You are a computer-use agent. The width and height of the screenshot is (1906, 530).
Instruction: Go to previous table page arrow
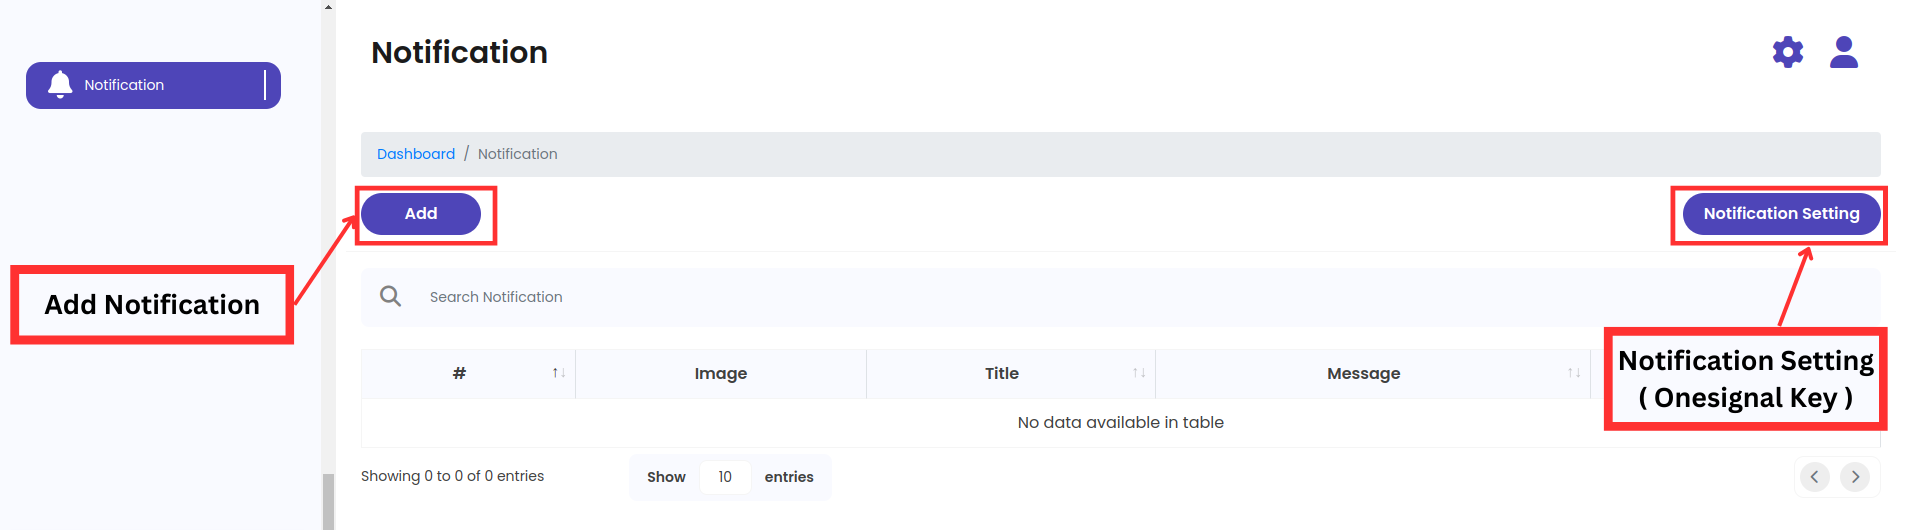(x=1814, y=477)
